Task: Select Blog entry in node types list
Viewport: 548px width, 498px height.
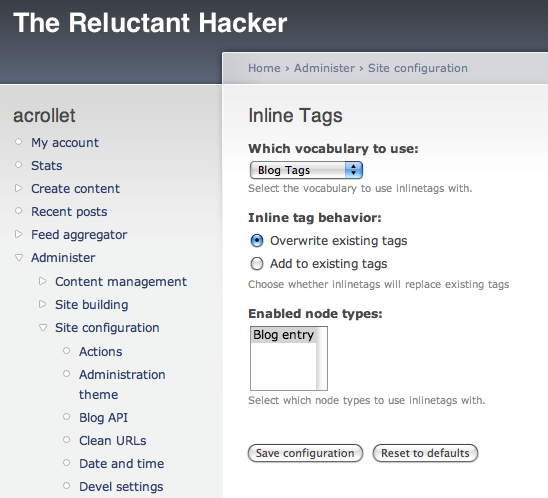Action: pos(283,335)
